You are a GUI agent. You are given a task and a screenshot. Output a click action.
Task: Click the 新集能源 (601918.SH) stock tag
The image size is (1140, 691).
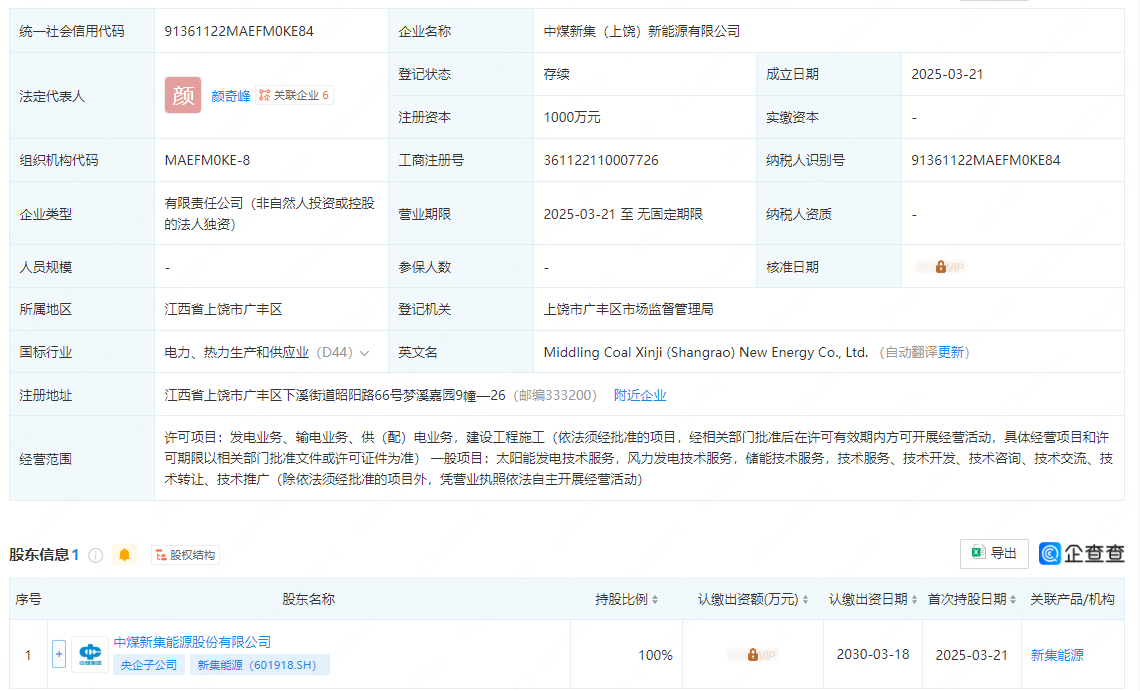(260, 665)
